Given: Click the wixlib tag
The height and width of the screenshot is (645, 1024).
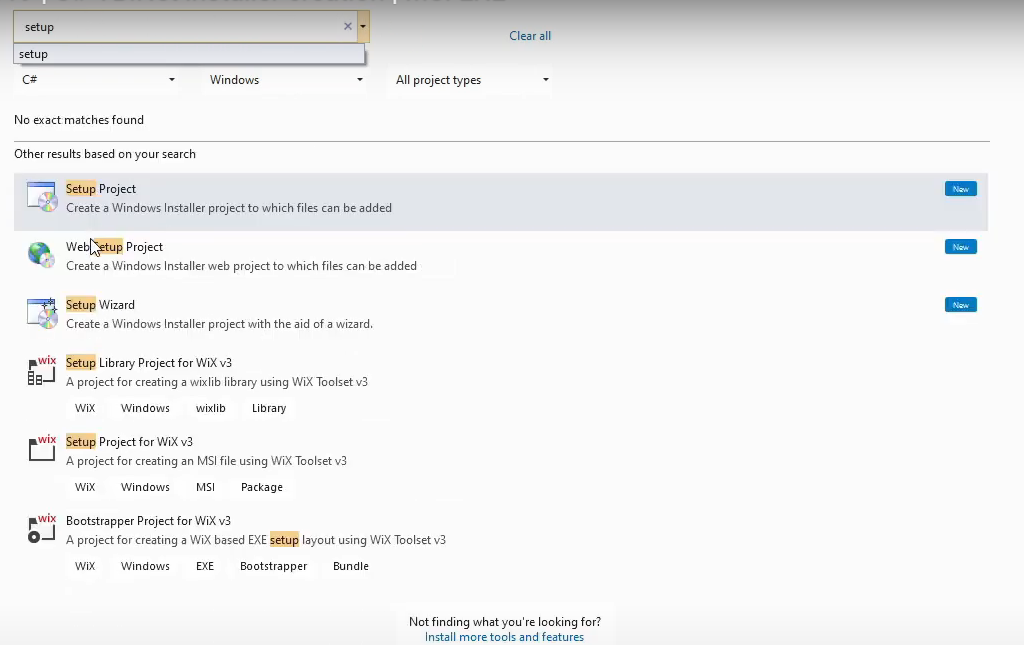Looking at the screenshot, I should pos(211,408).
